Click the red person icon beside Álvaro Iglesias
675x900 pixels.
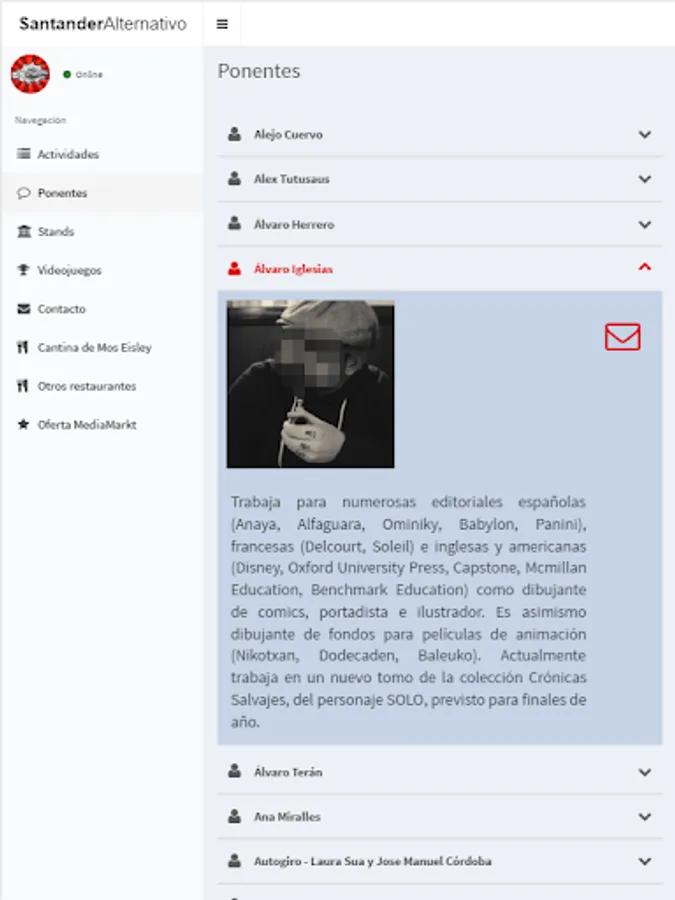click(234, 269)
